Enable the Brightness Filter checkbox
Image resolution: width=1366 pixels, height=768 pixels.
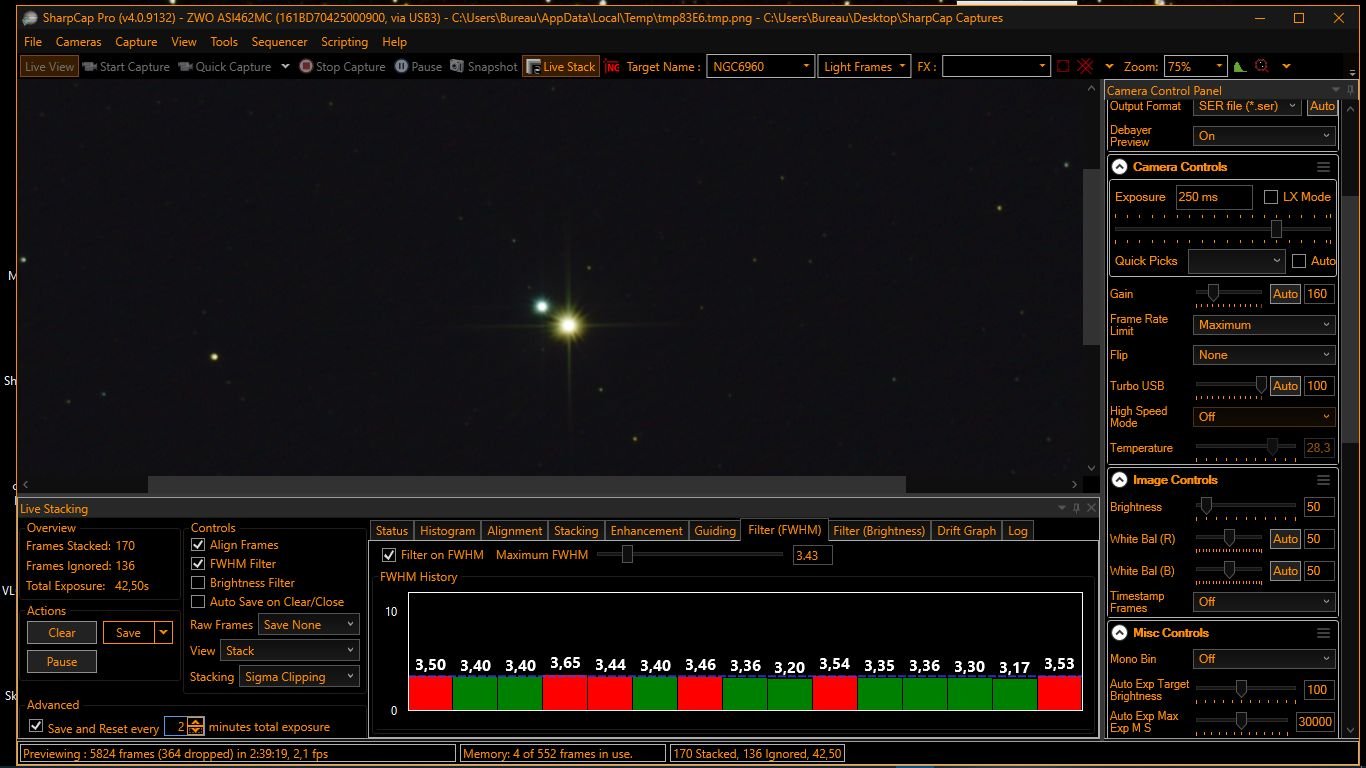point(198,583)
